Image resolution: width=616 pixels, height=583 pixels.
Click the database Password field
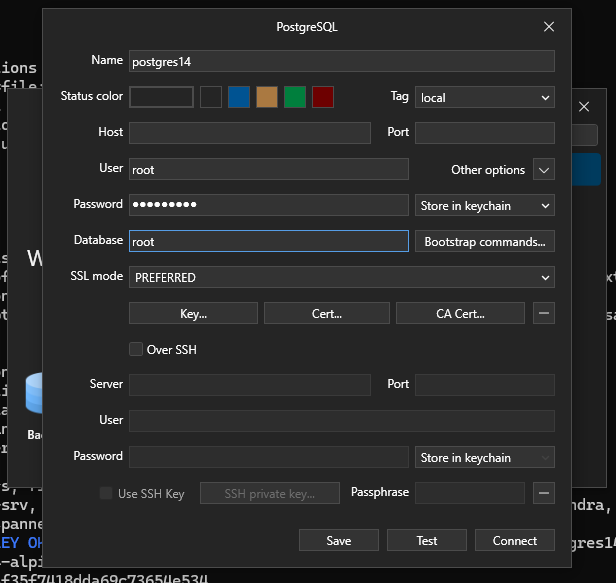pos(269,205)
